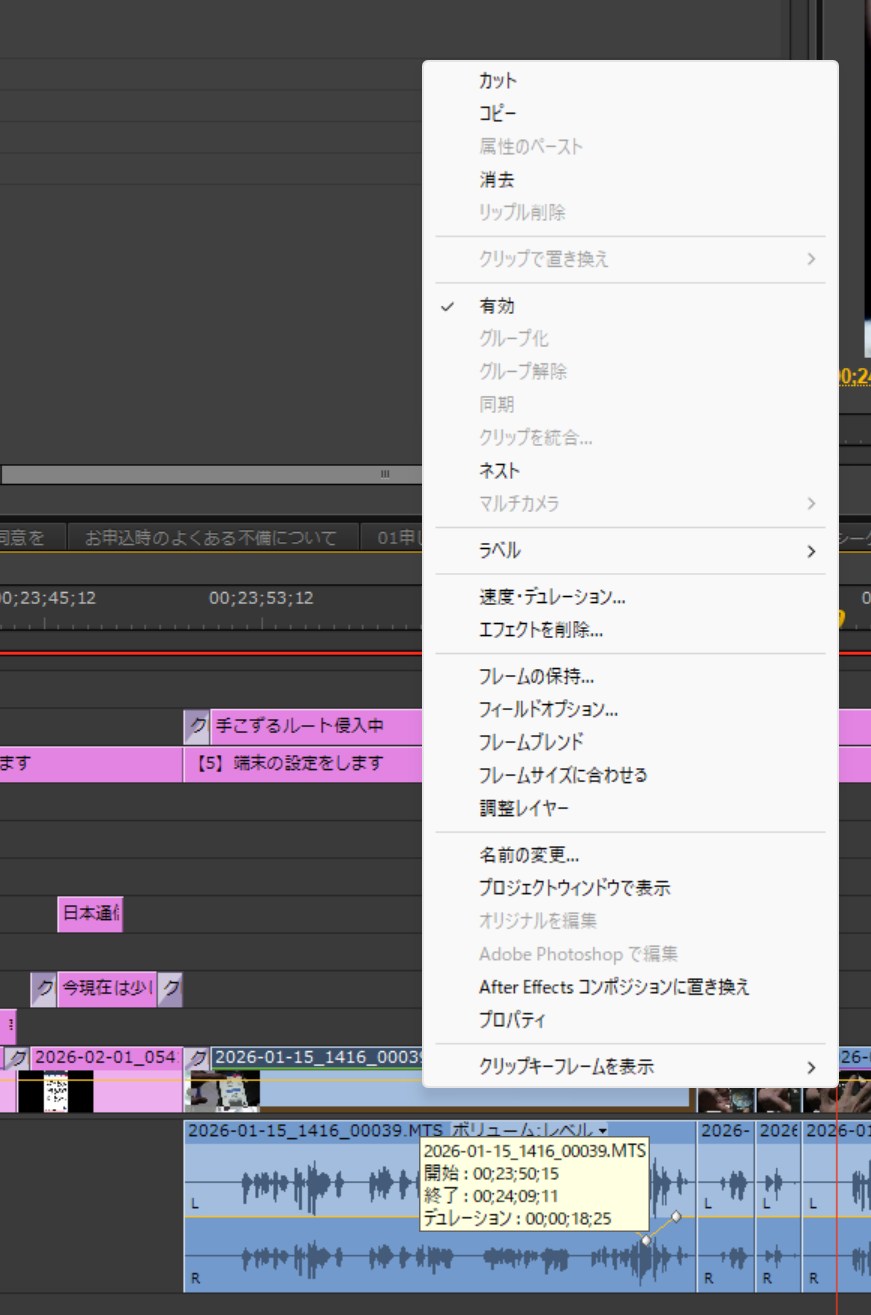Click the transition icon left of 今現在は少 clip
871x1315 pixels.
[43, 989]
